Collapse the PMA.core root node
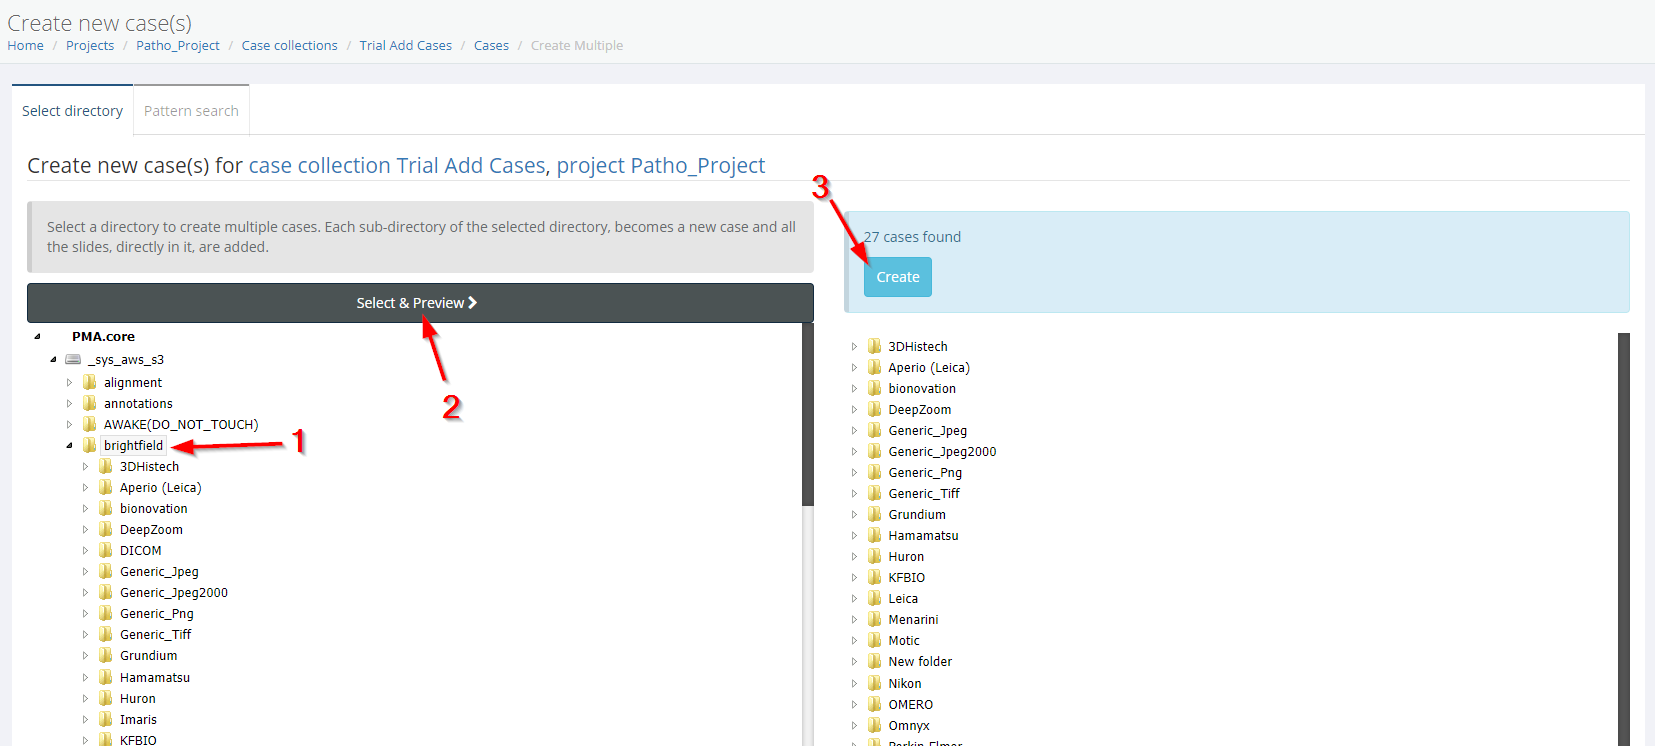This screenshot has height=746, width=1655. click(x=37, y=337)
